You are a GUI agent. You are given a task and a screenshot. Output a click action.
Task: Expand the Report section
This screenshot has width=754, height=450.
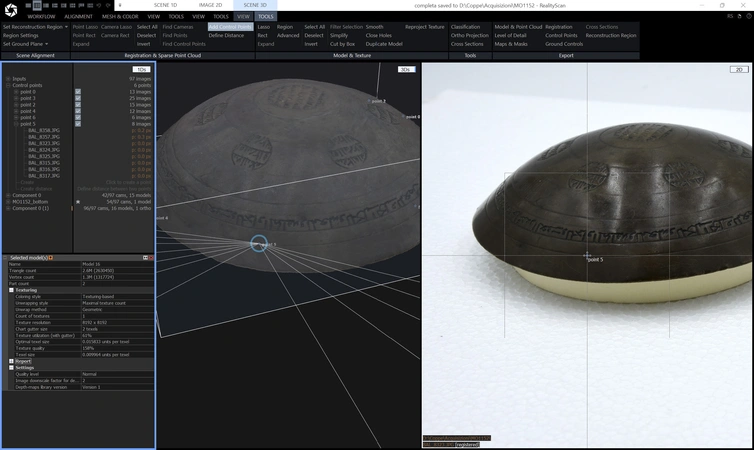pos(11,361)
